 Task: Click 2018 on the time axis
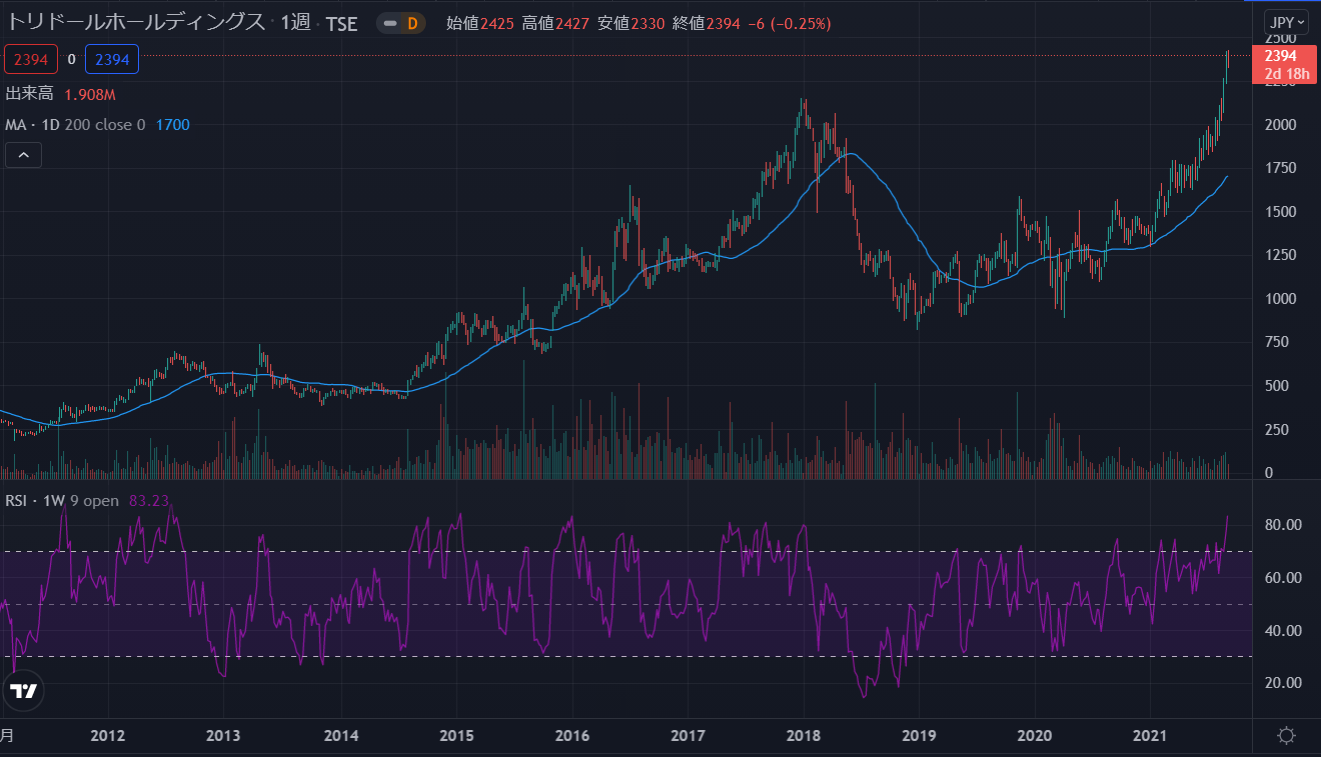tap(803, 736)
